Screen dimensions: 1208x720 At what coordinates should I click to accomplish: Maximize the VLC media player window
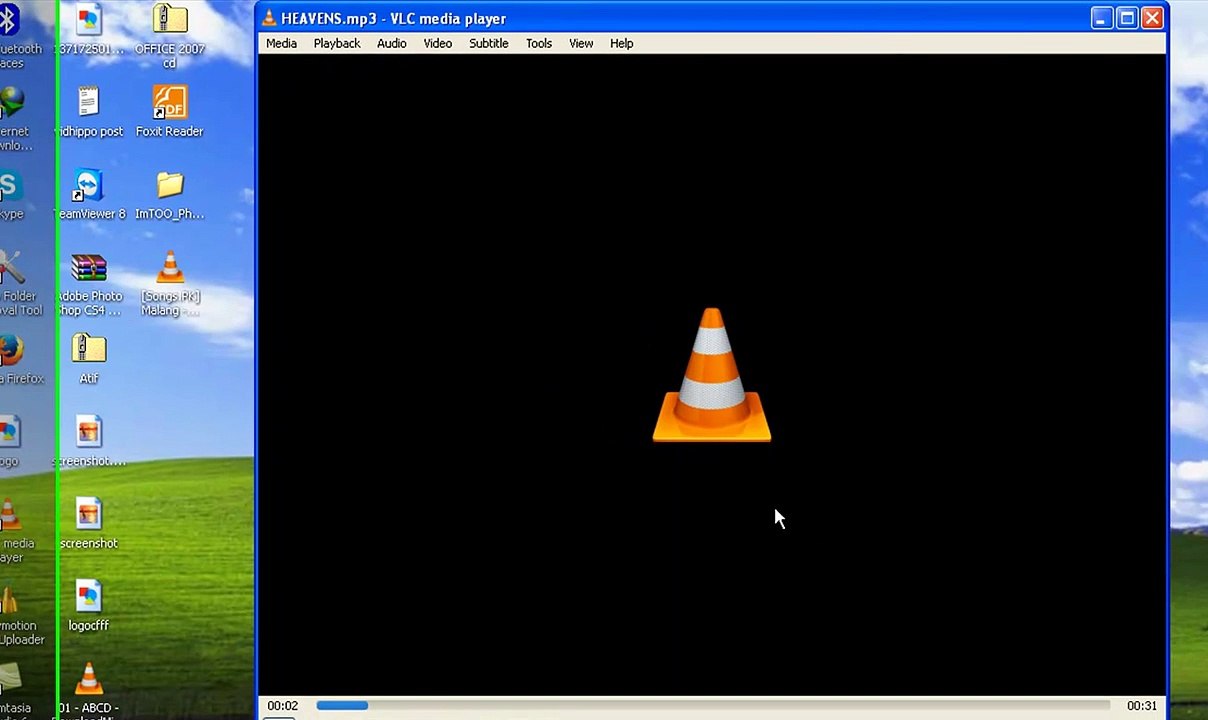click(x=1126, y=18)
